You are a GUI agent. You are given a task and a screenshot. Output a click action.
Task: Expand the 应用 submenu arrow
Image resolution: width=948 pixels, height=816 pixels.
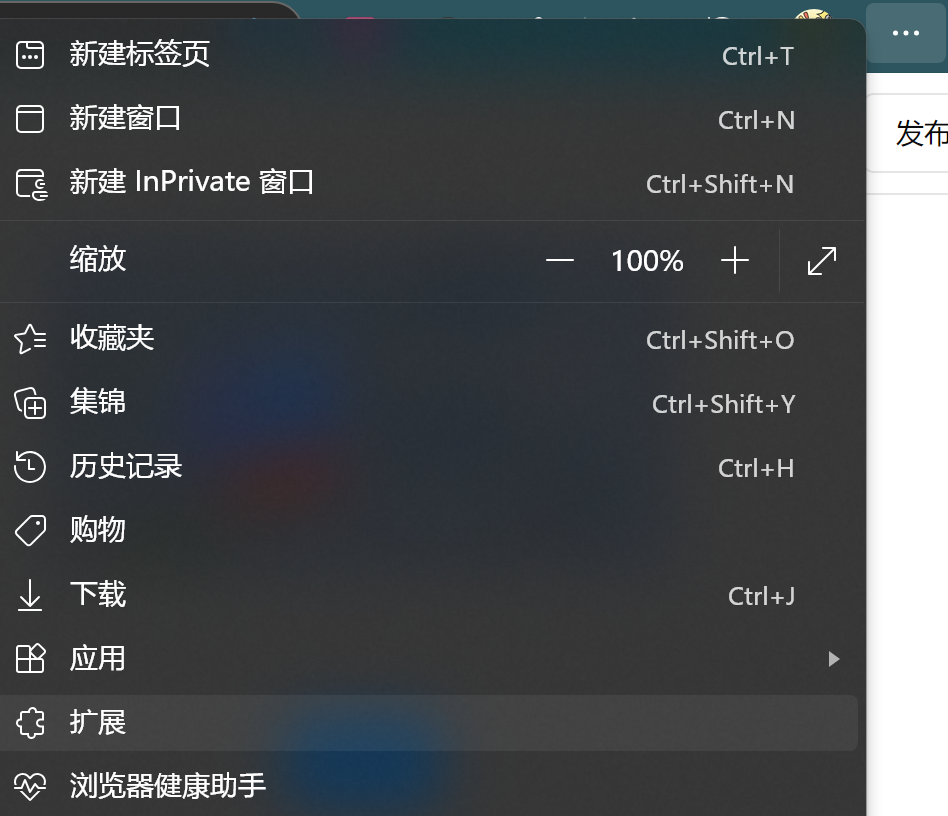[x=834, y=659]
